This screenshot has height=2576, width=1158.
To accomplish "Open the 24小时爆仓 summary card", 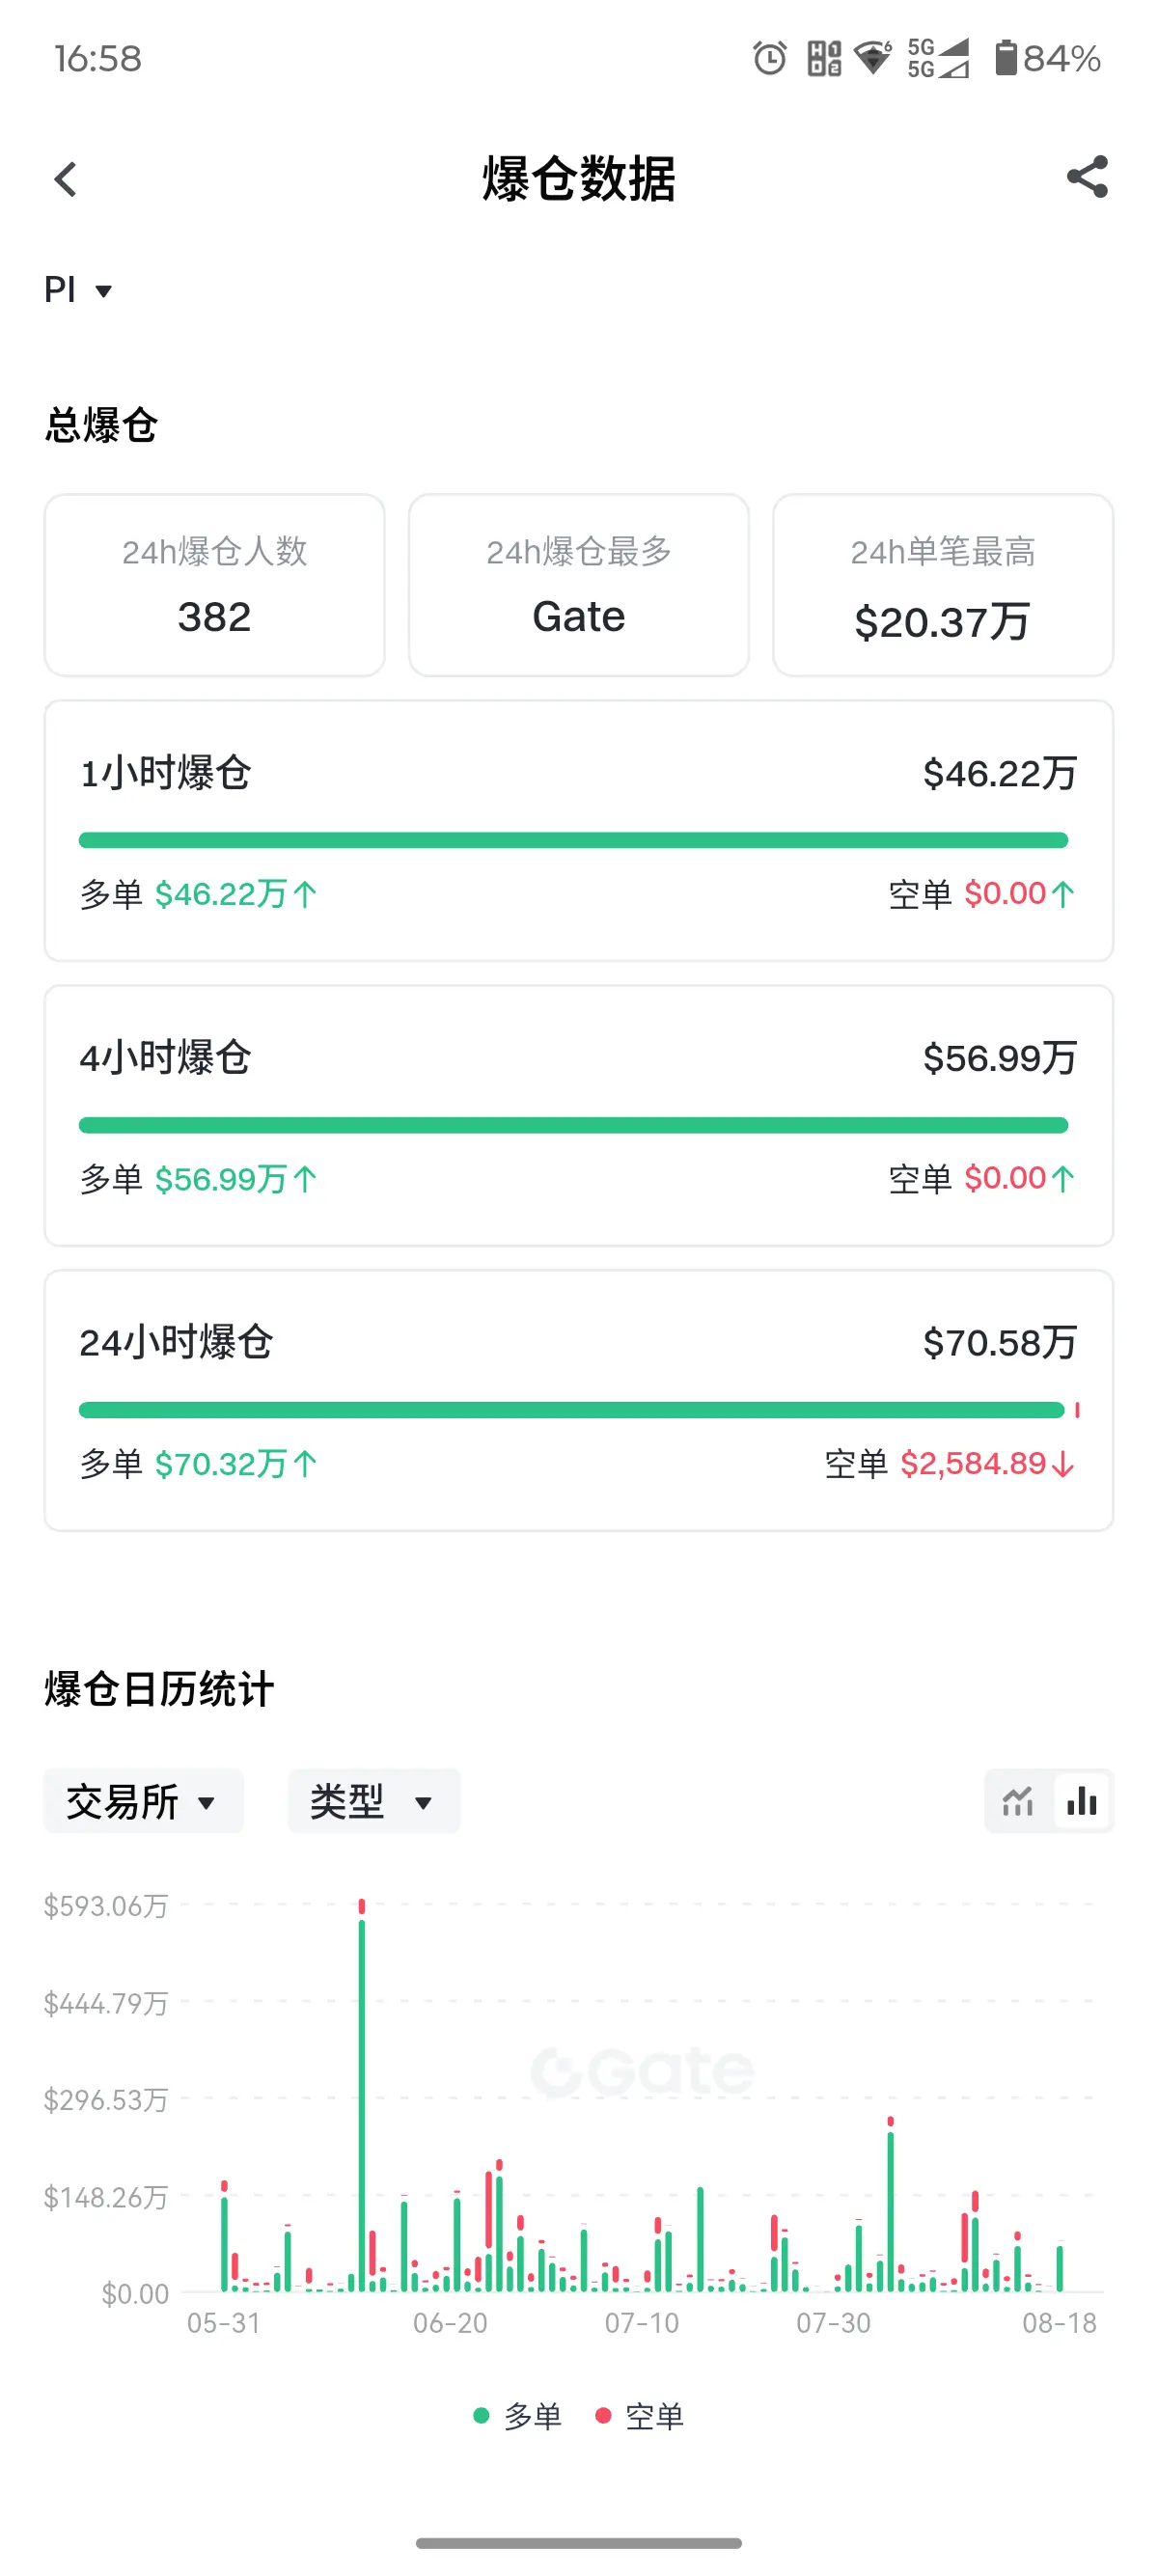I will click(x=578, y=1400).
